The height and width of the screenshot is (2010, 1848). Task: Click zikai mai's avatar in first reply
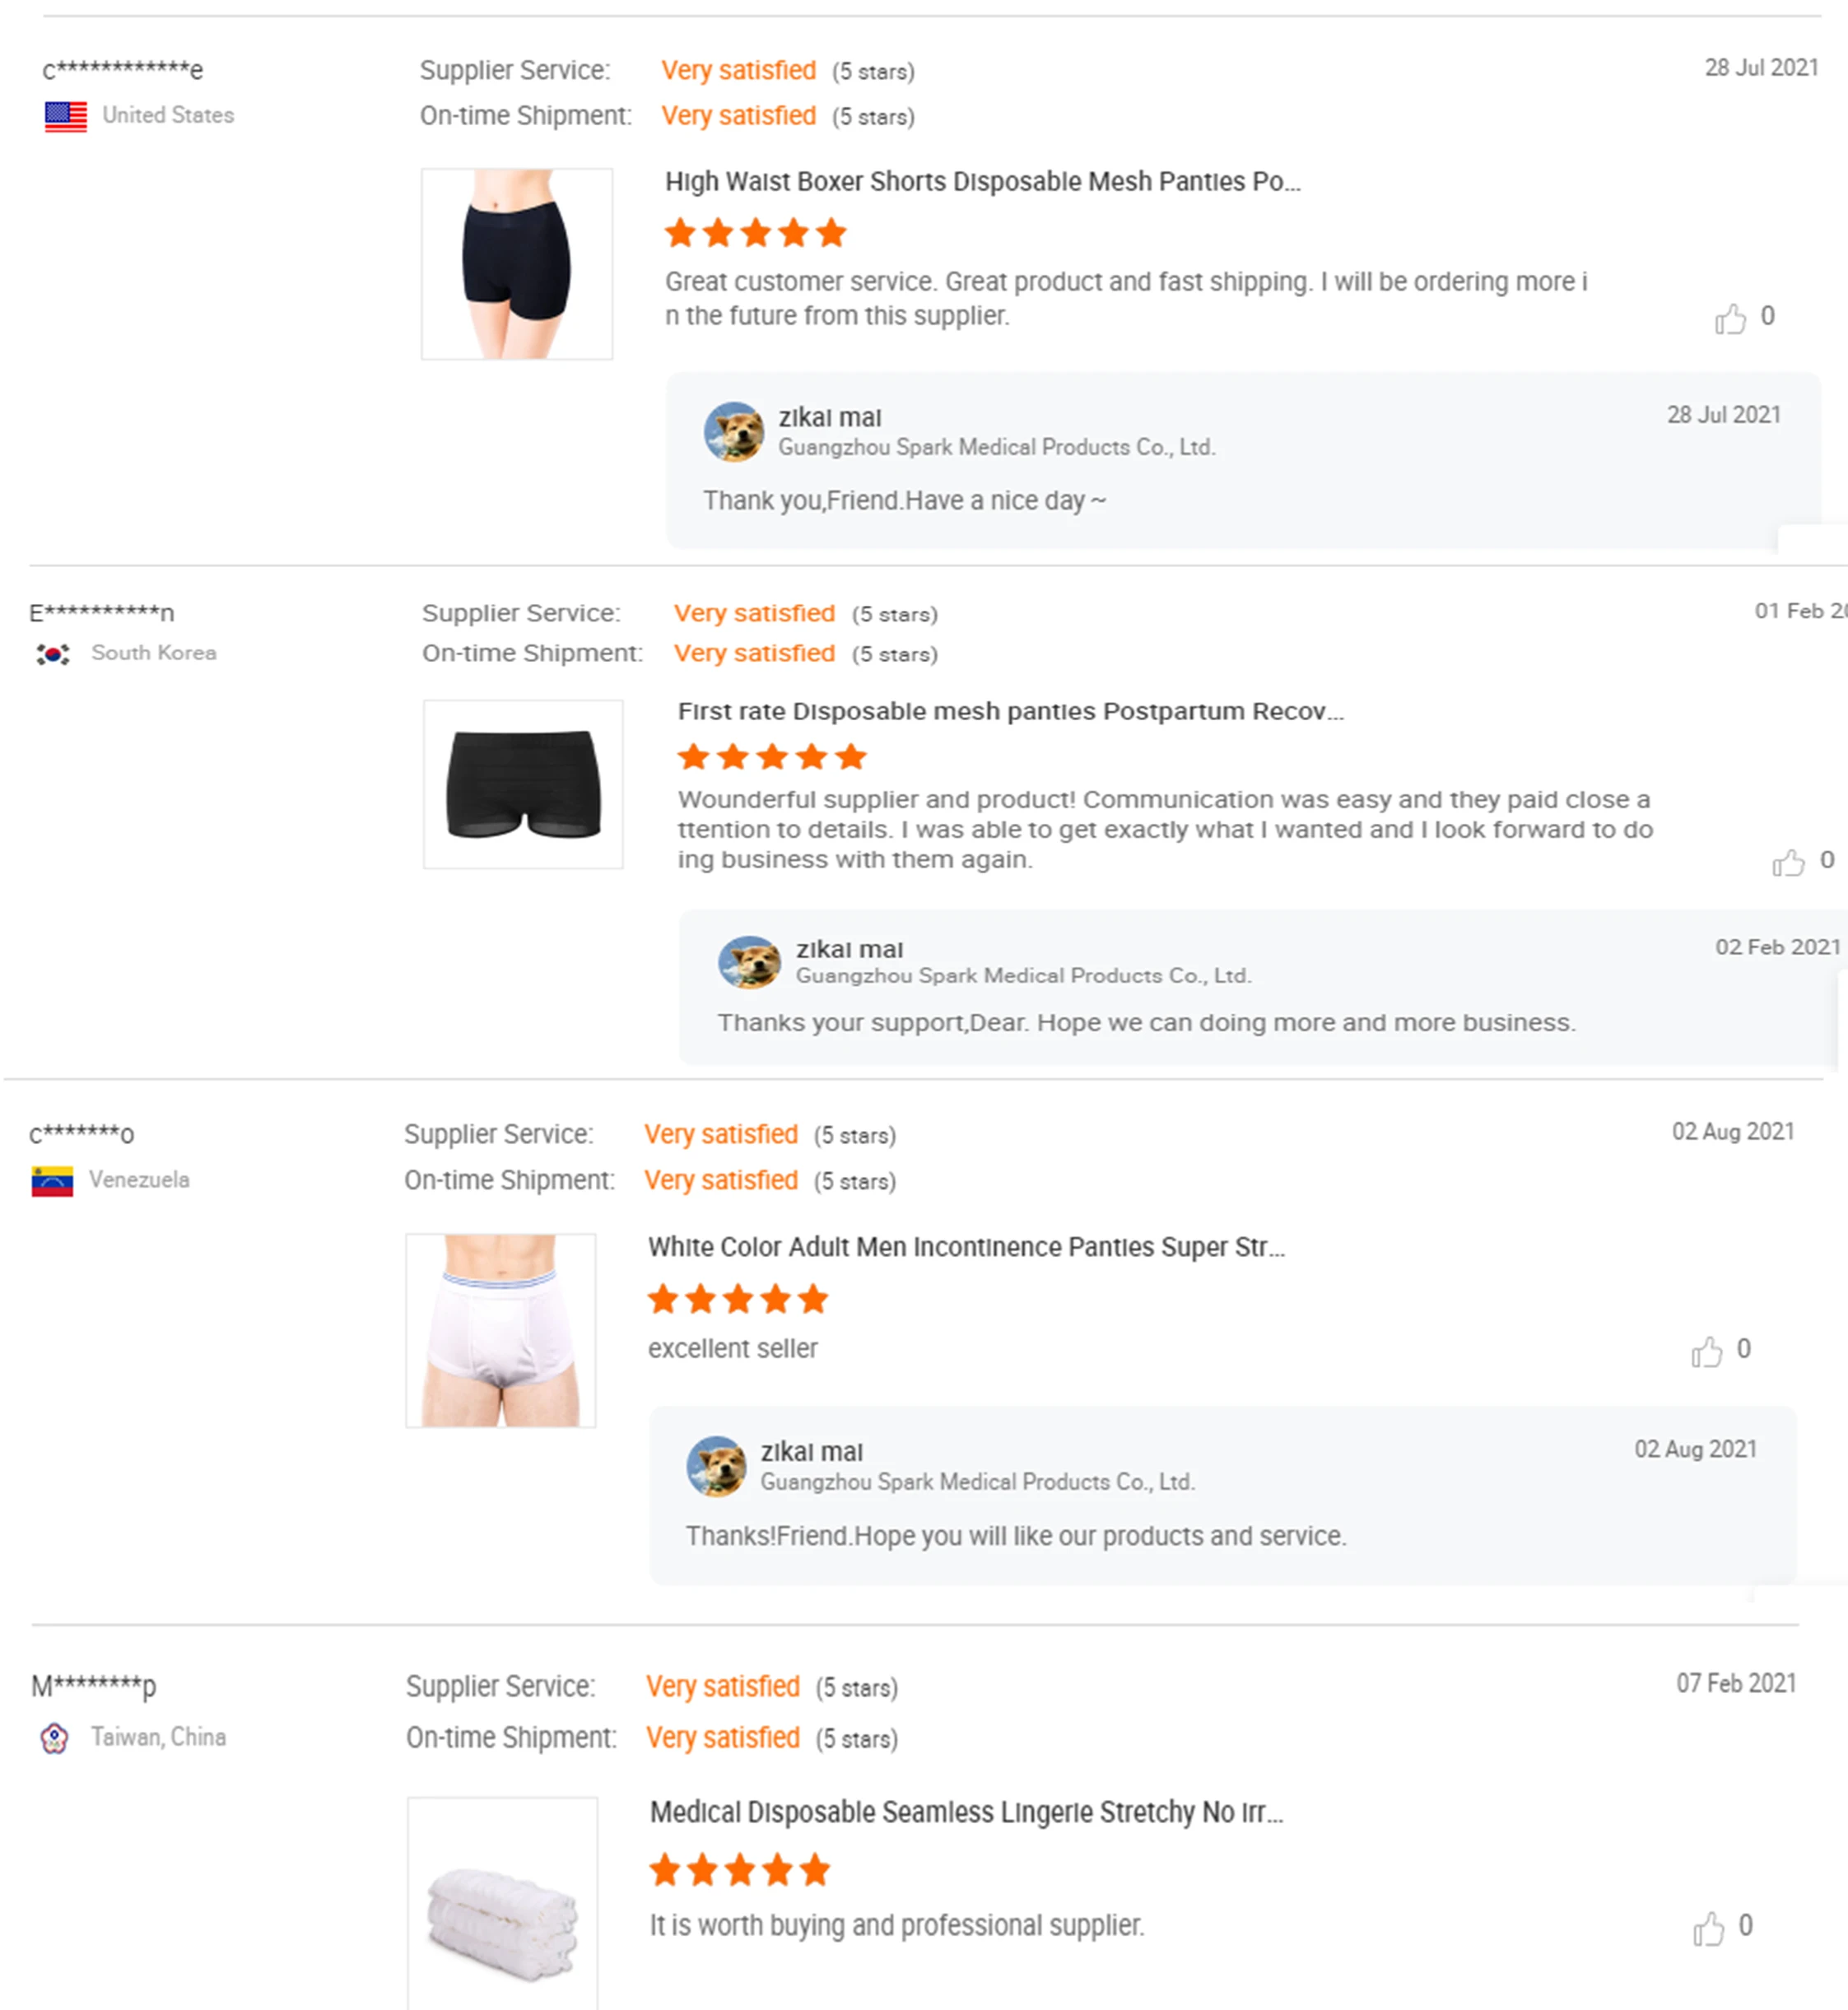coord(734,432)
